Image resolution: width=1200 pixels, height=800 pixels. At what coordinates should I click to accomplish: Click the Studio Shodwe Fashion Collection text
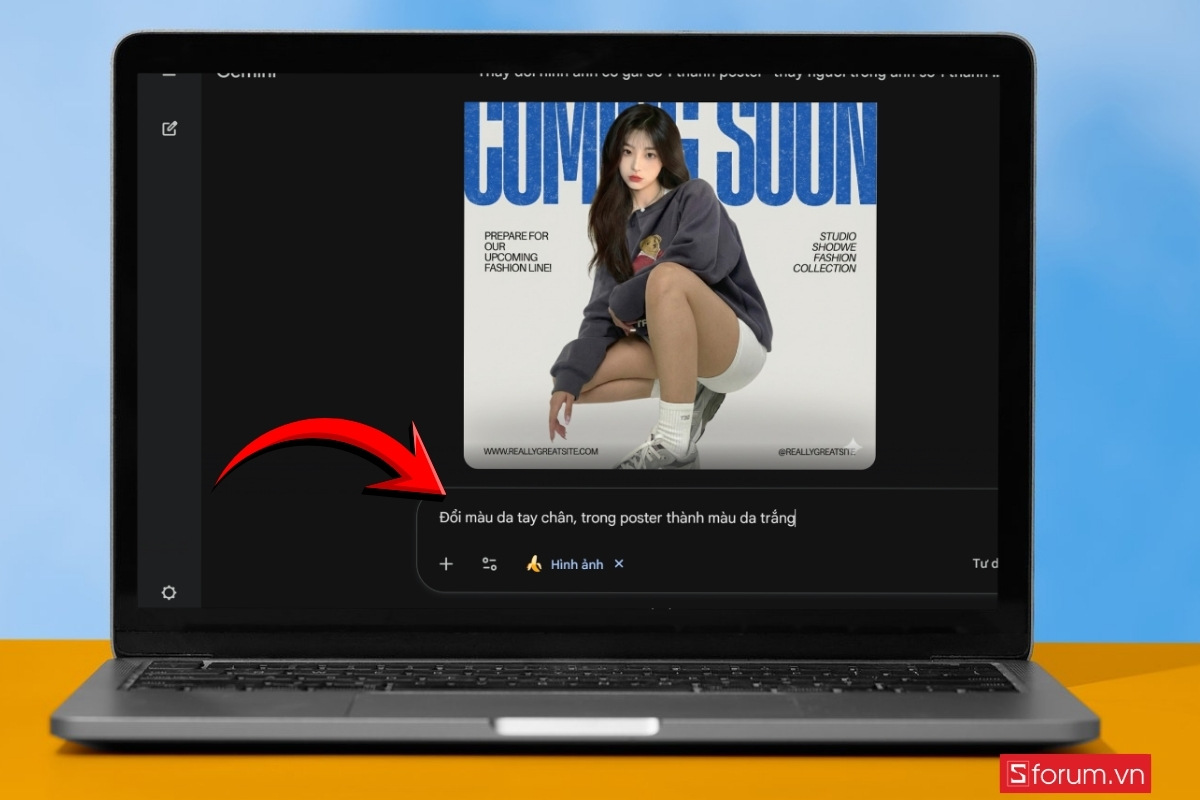[x=825, y=253]
